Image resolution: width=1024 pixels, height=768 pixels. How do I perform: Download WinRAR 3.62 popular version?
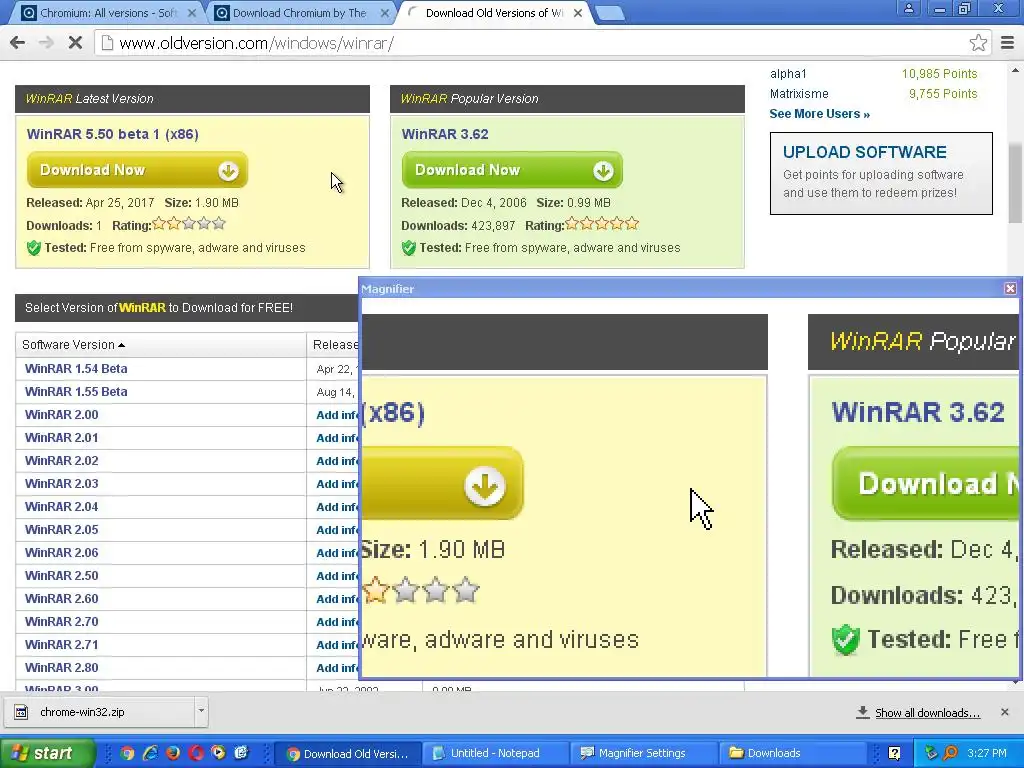click(512, 170)
